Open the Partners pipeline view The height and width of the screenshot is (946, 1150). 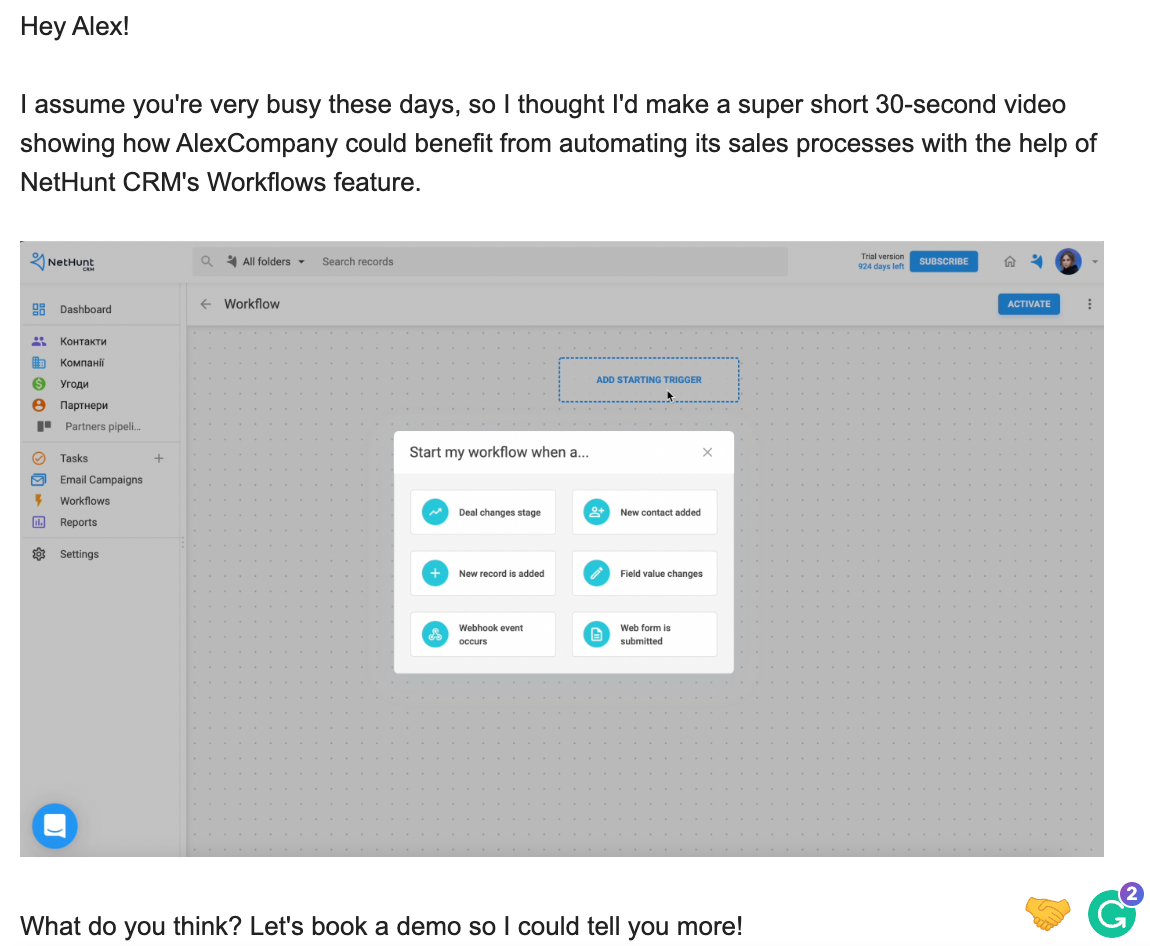coord(103,427)
